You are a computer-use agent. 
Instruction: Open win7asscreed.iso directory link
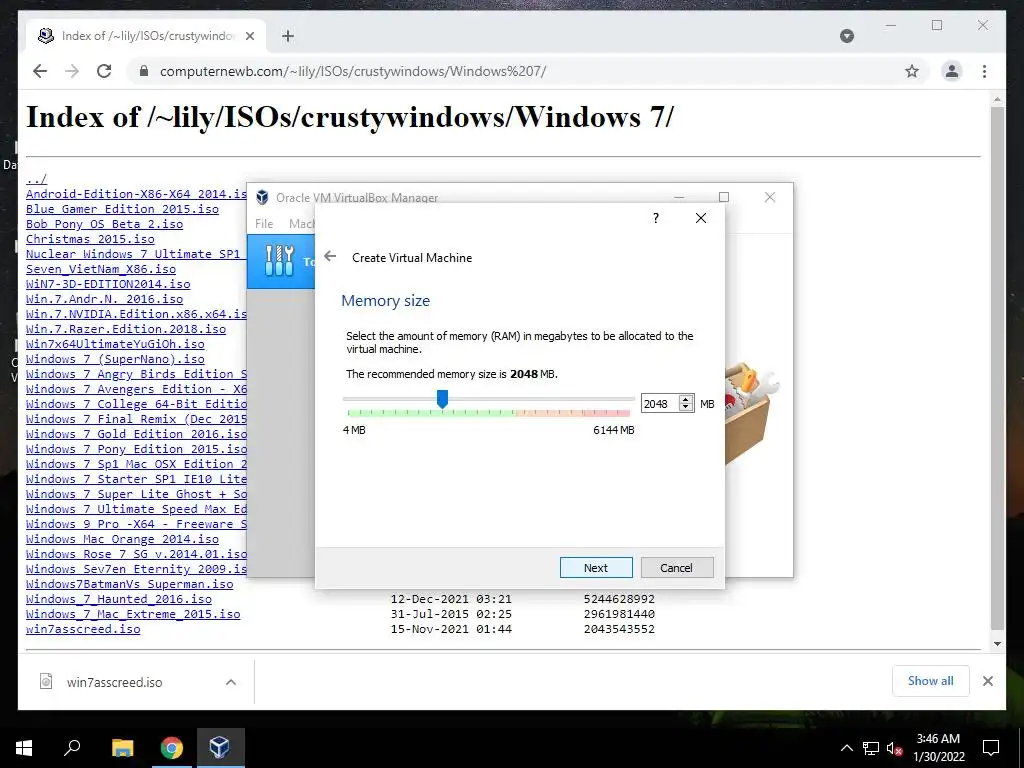[83, 630]
